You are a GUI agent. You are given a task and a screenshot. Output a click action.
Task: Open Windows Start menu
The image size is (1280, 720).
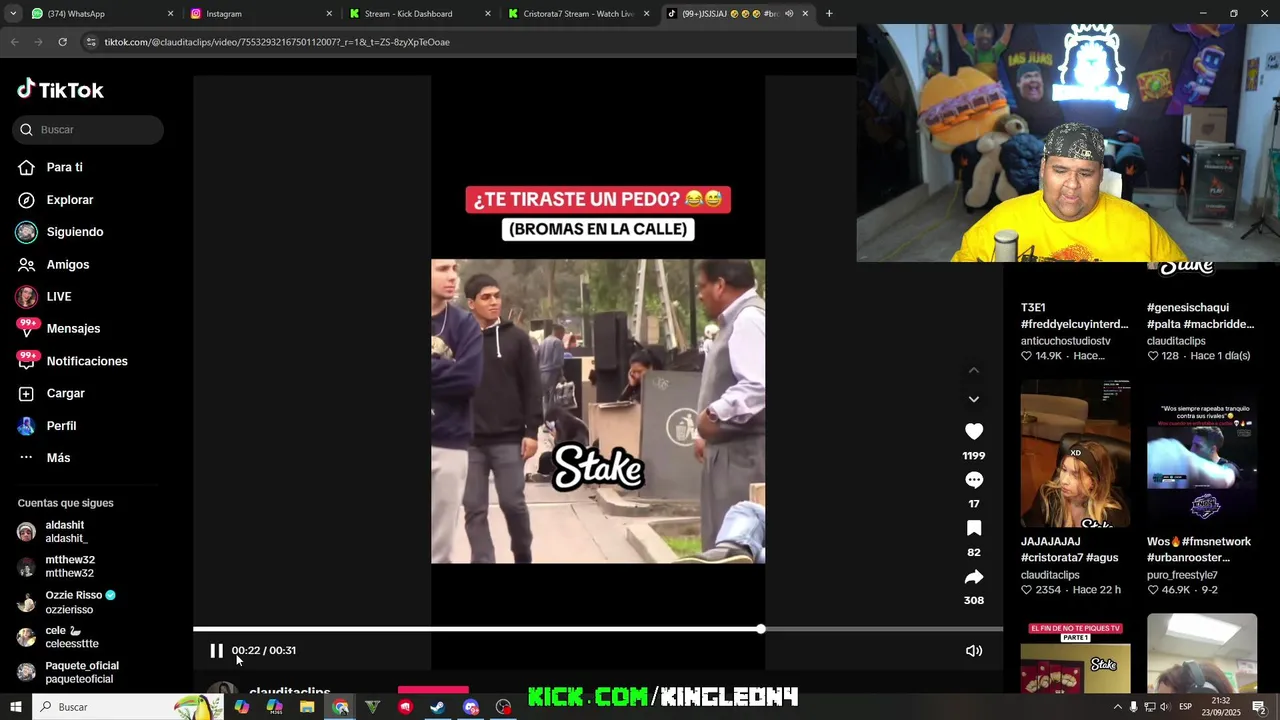(15, 707)
